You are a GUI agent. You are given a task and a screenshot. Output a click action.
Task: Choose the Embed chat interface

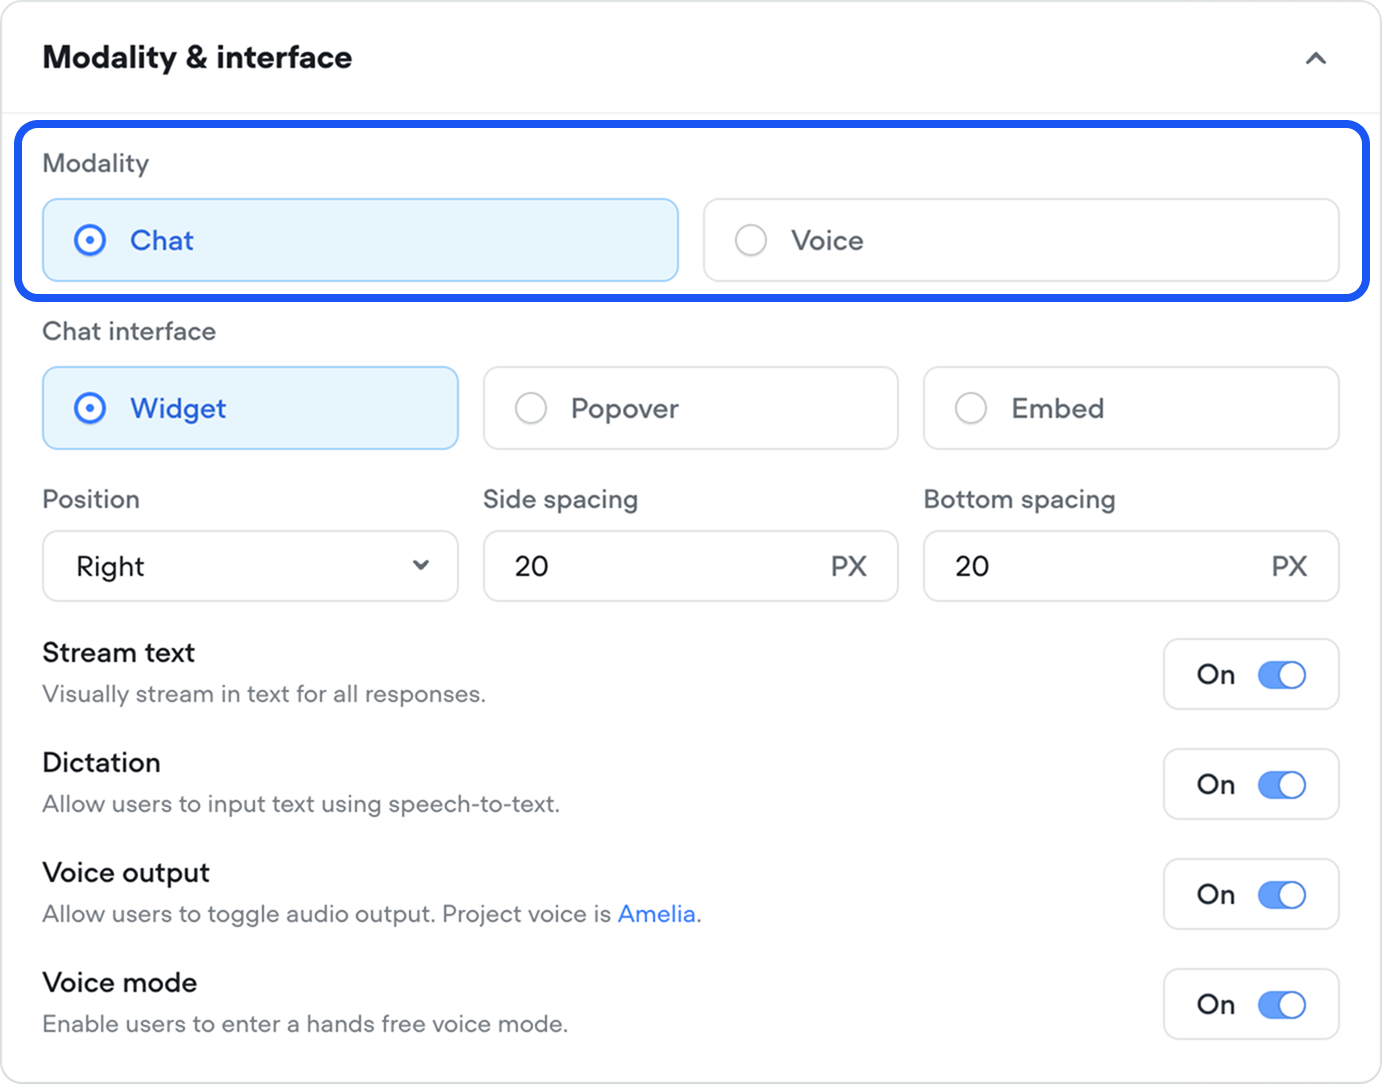[x=1130, y=408]
